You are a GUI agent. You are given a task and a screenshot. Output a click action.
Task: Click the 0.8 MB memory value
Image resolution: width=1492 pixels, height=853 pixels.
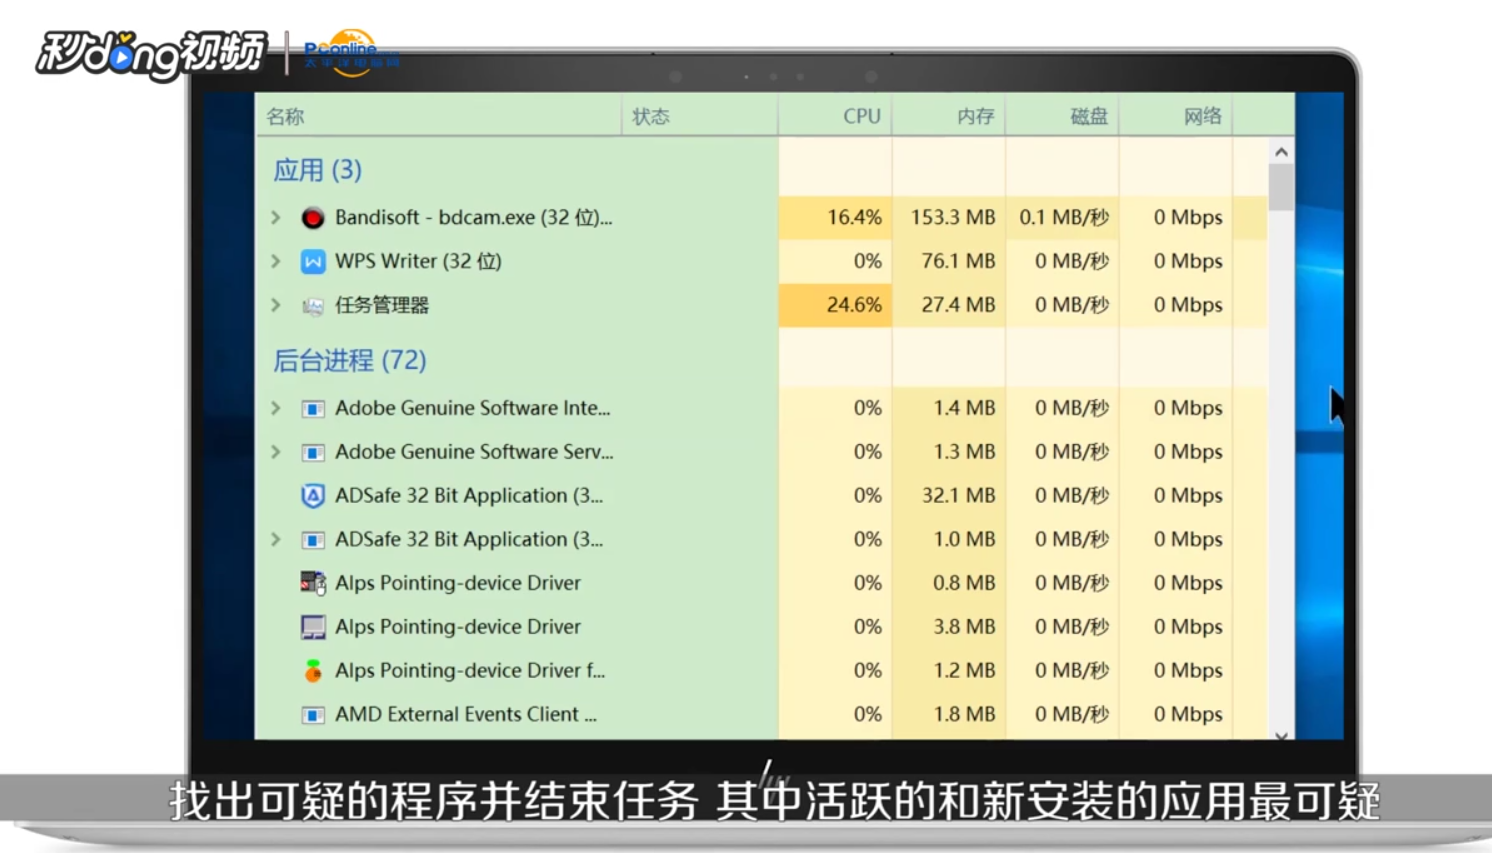pyautogui.click(x=964, y=582)
